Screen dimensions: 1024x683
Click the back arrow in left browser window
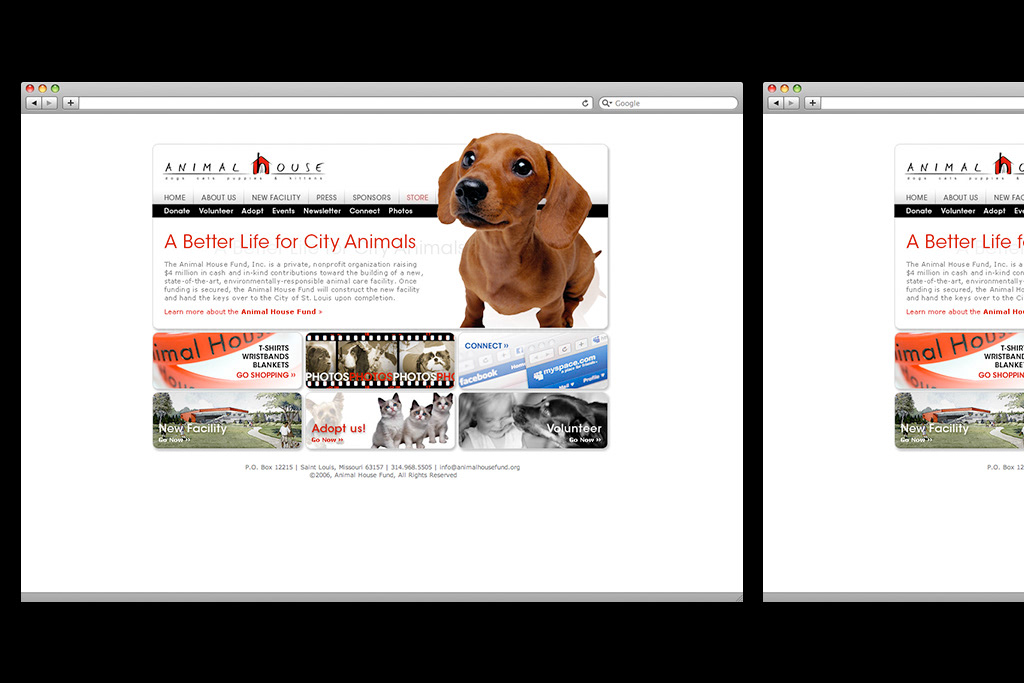(34, 103)
